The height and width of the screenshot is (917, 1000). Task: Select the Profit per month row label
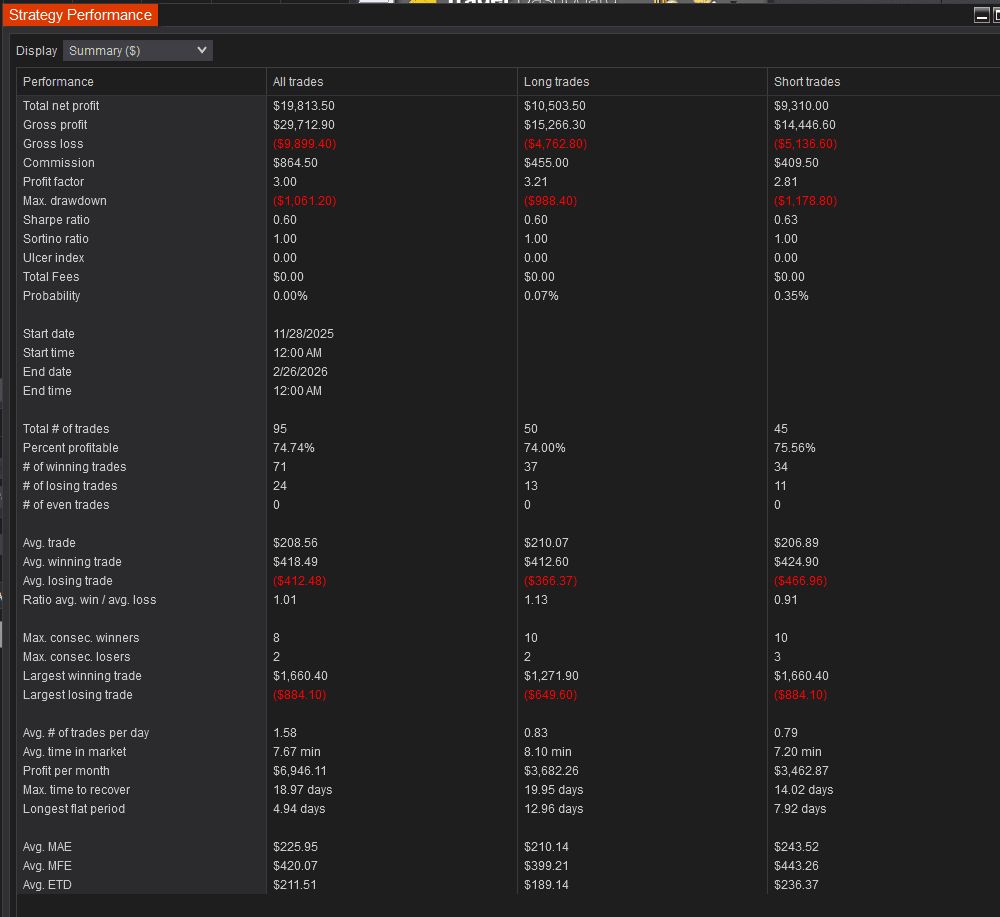pos(66,771)
